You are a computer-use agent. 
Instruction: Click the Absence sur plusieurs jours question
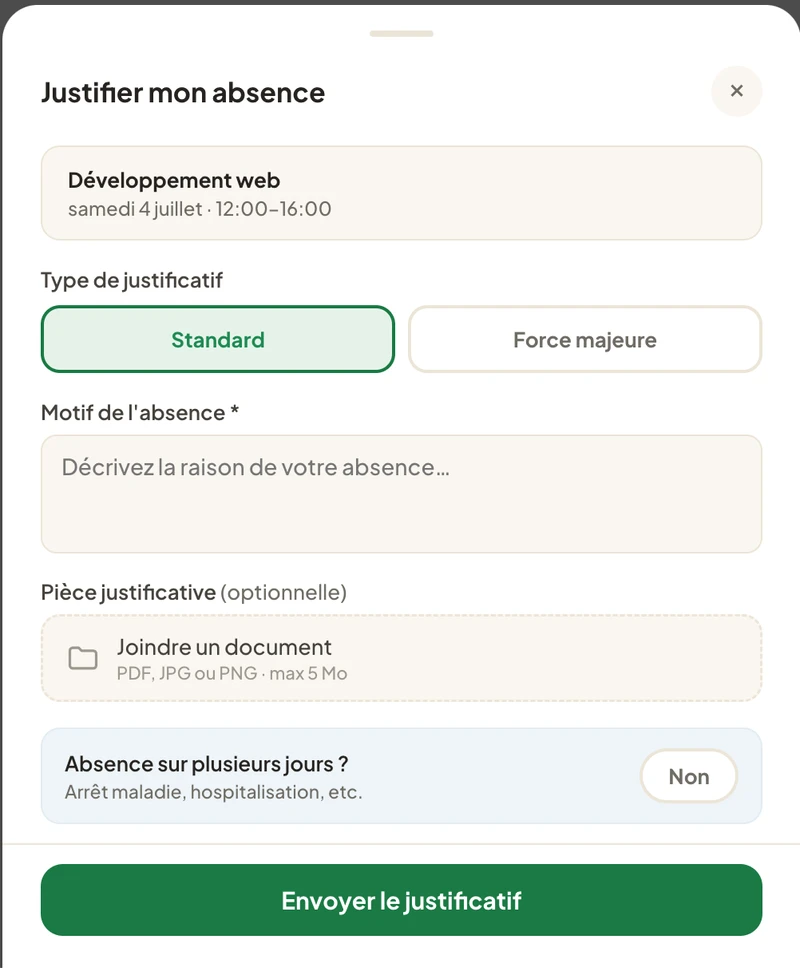tap(206, 764)
